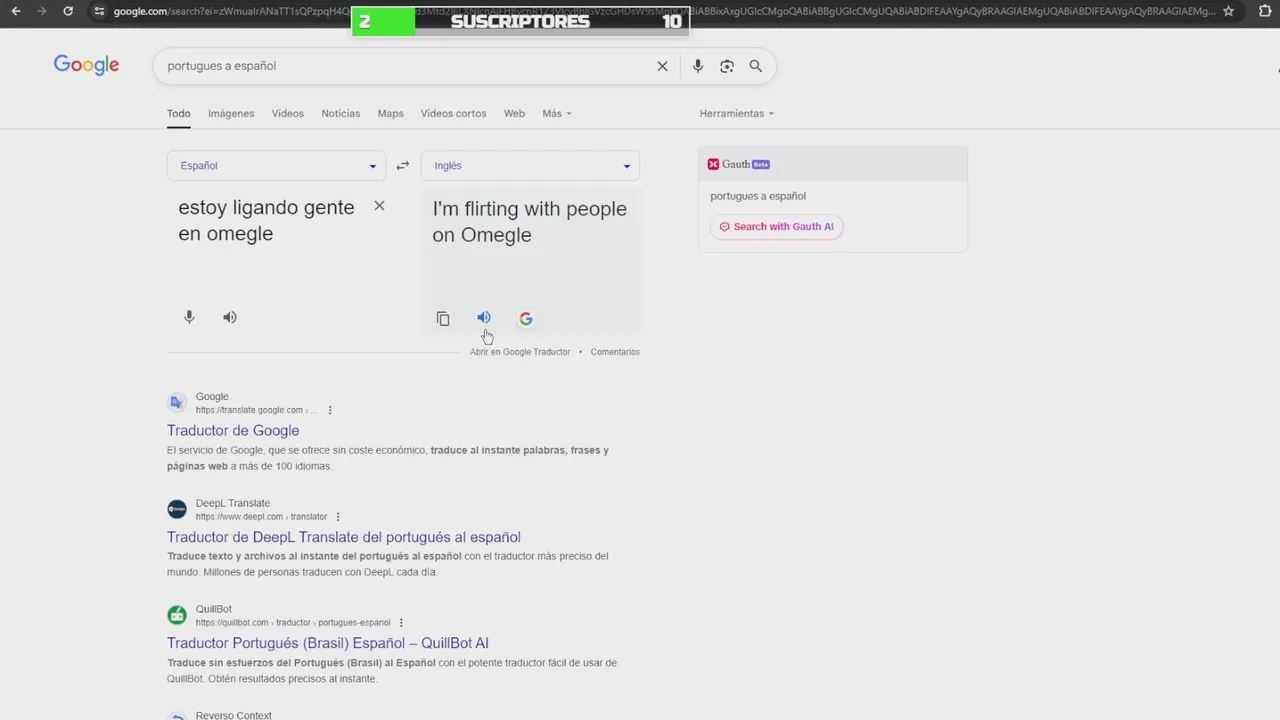Screen dimensions: 1280x720
Task: Use translator microphone for voice input
Action: point(189,317)
